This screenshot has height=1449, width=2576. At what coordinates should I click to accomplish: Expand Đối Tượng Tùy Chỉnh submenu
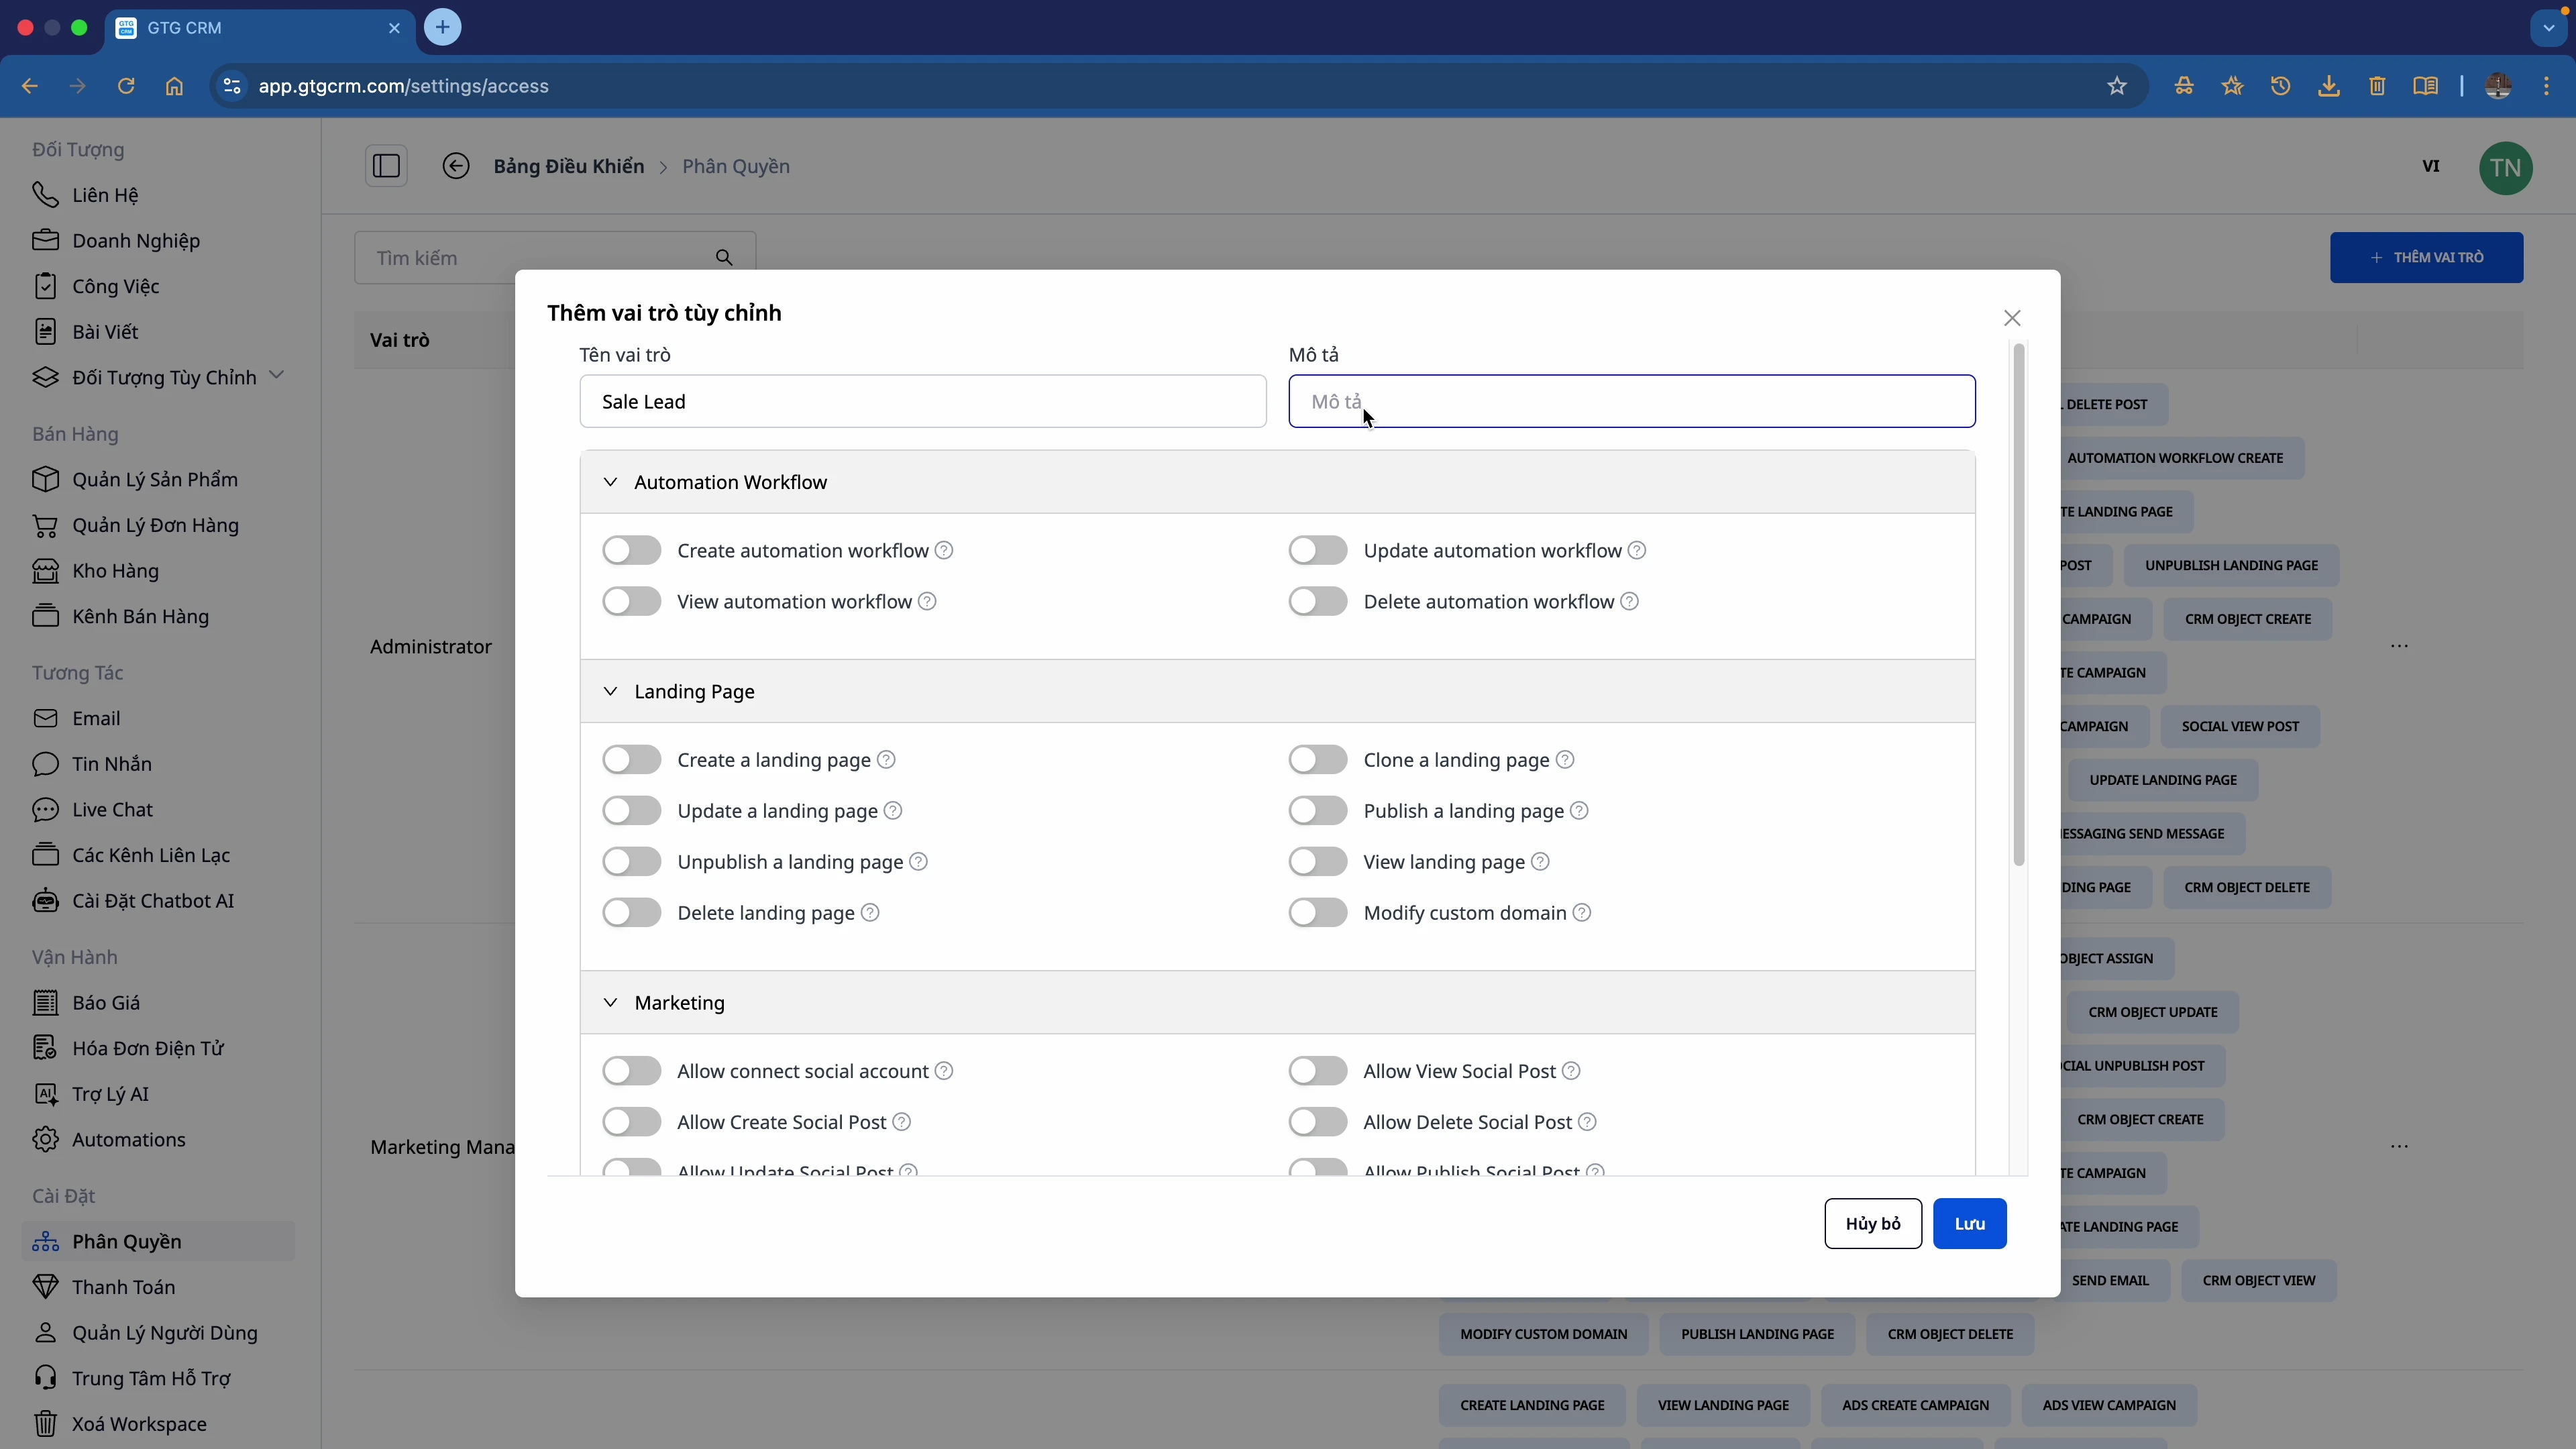coord(277,376)
